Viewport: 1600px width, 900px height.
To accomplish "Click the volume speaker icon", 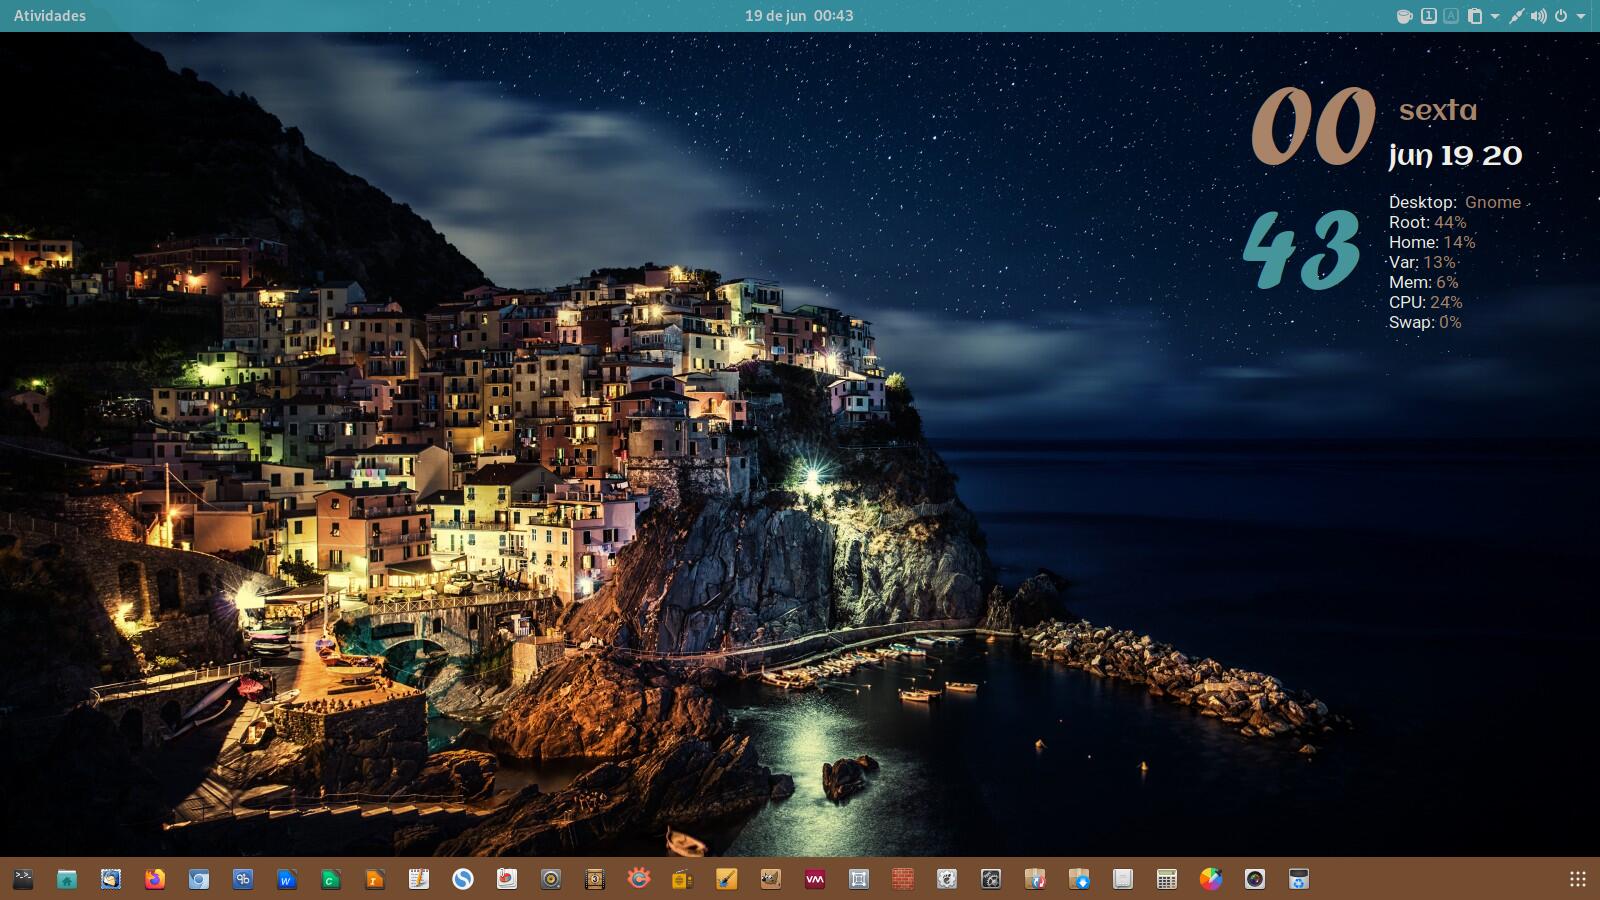I will coord(1538,16).
